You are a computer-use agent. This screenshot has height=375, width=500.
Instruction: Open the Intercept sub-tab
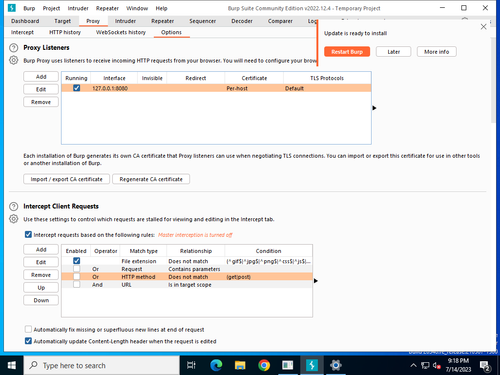[x=22, y=32]
